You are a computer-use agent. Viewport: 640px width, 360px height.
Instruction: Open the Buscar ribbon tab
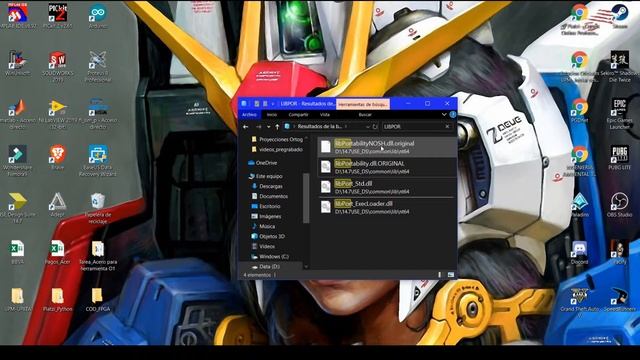(x=365, y=115)
